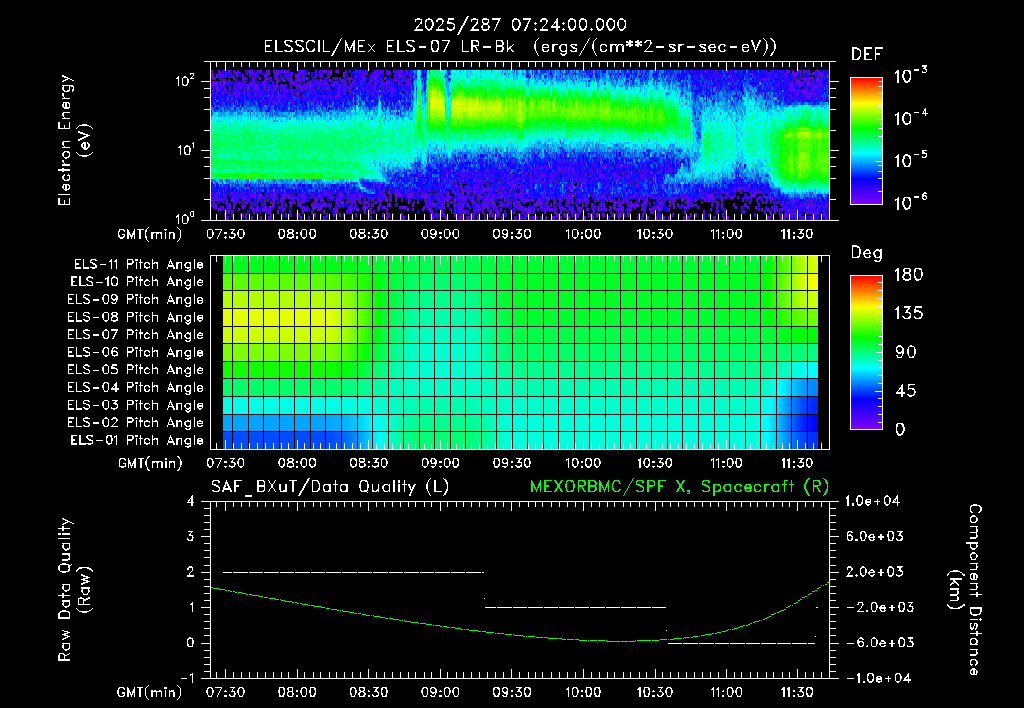Select the ELS-03 Pitch Angle row label
Viewport: 1024px width, 708px height.
coord(136,405)
